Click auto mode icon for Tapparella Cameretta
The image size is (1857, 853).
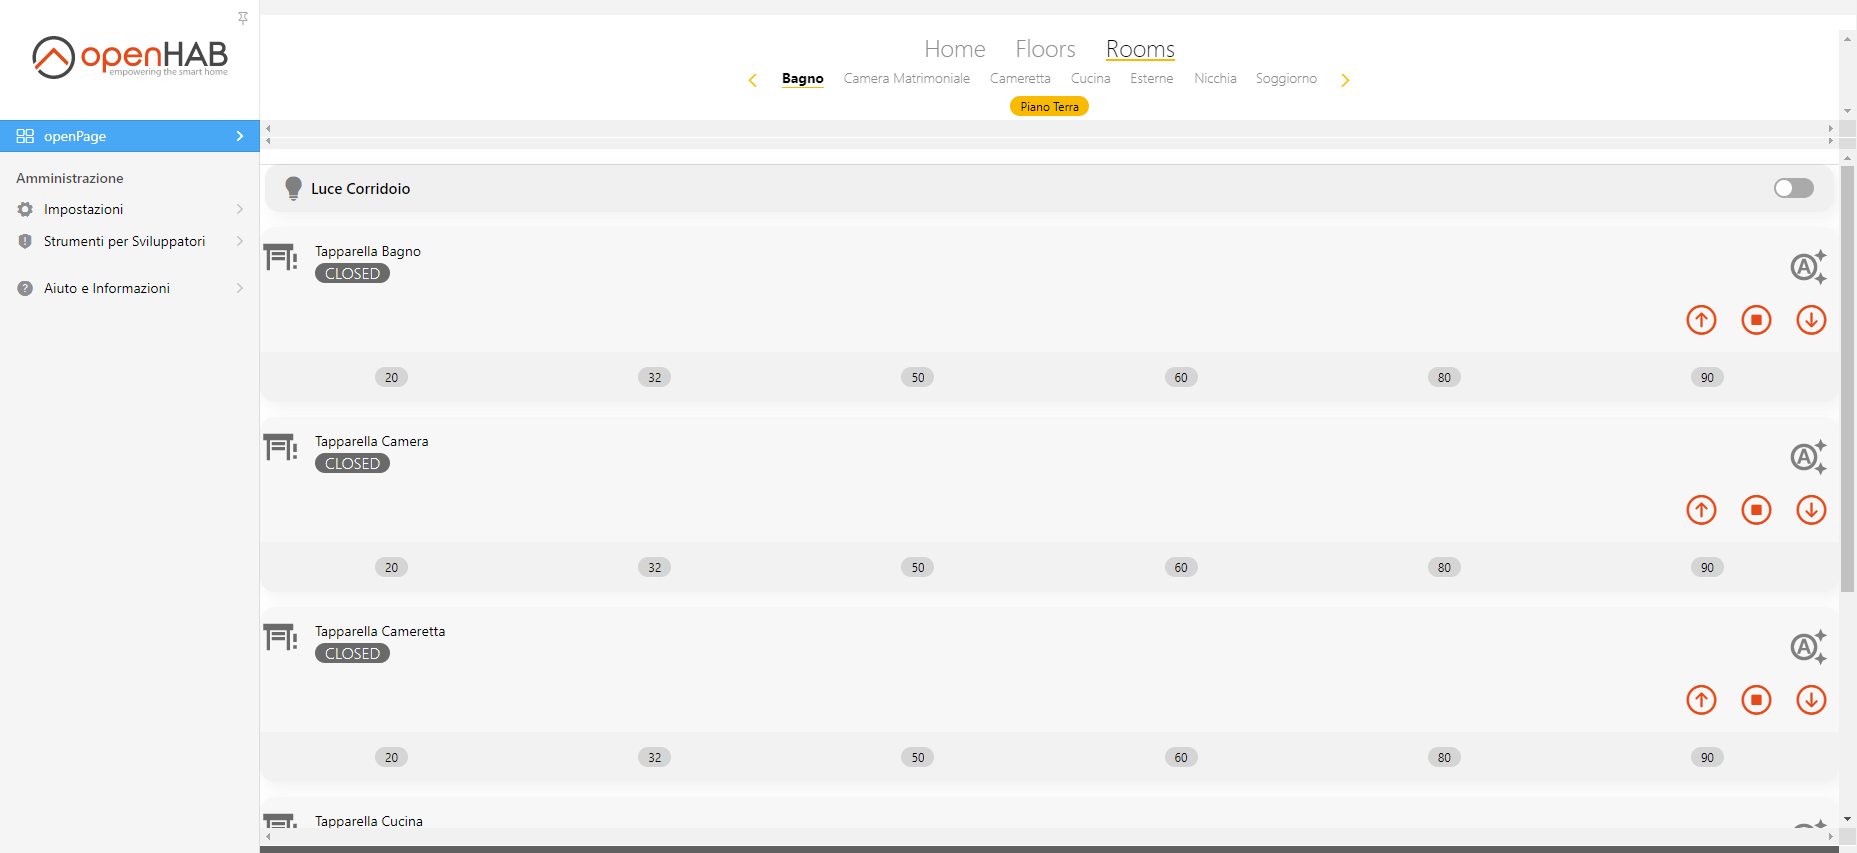click(x=1807, y=647)
